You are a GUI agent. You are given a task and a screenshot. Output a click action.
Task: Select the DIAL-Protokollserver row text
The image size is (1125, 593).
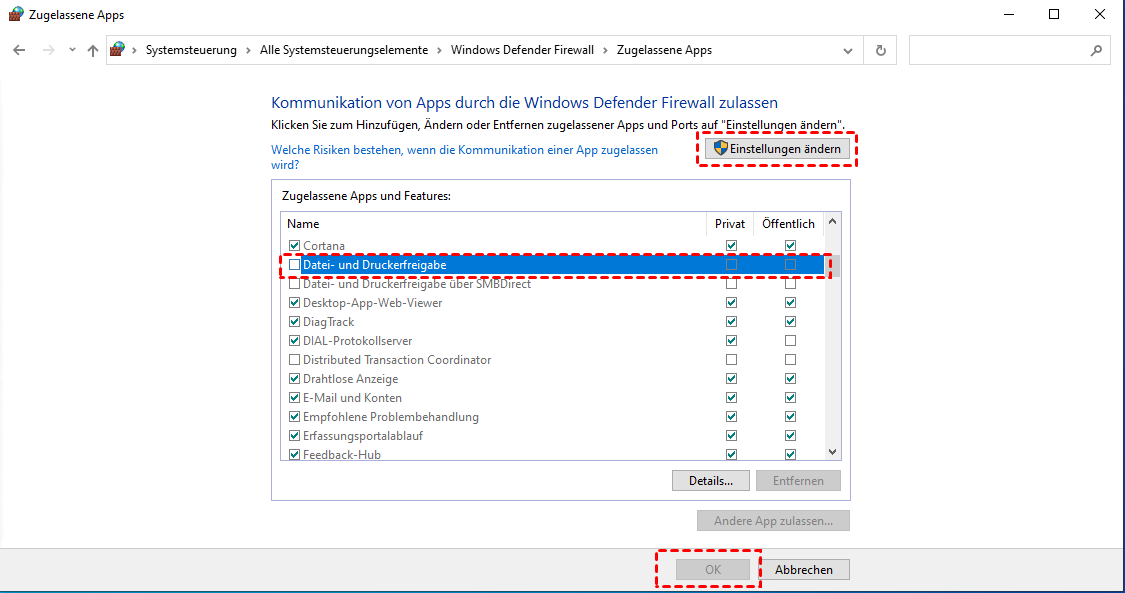[357, 341]
